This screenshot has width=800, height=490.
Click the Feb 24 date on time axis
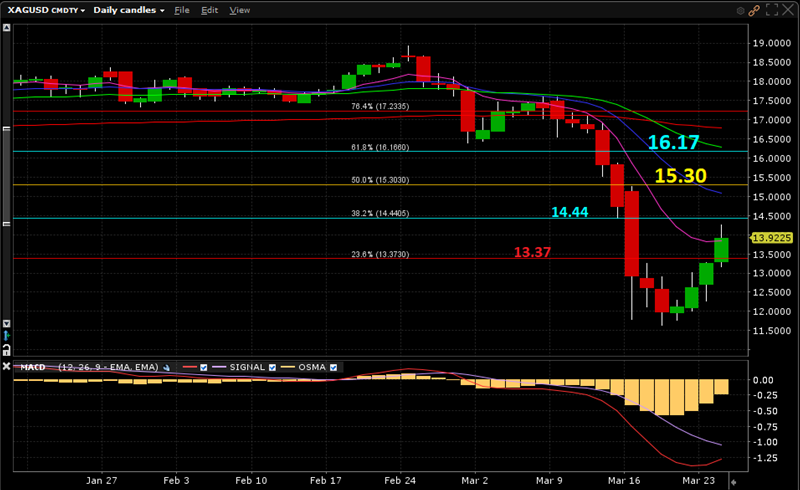[x=400, y=480]
